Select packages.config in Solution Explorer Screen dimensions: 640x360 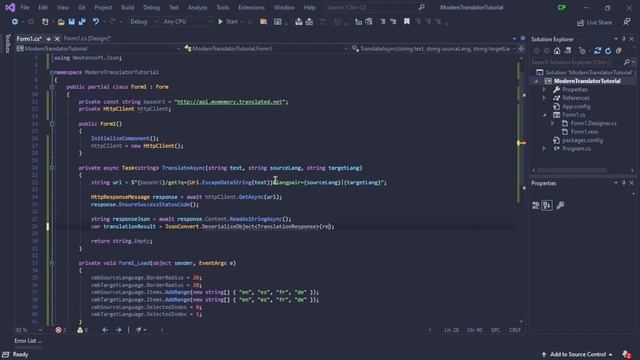(x=582, y=140)
